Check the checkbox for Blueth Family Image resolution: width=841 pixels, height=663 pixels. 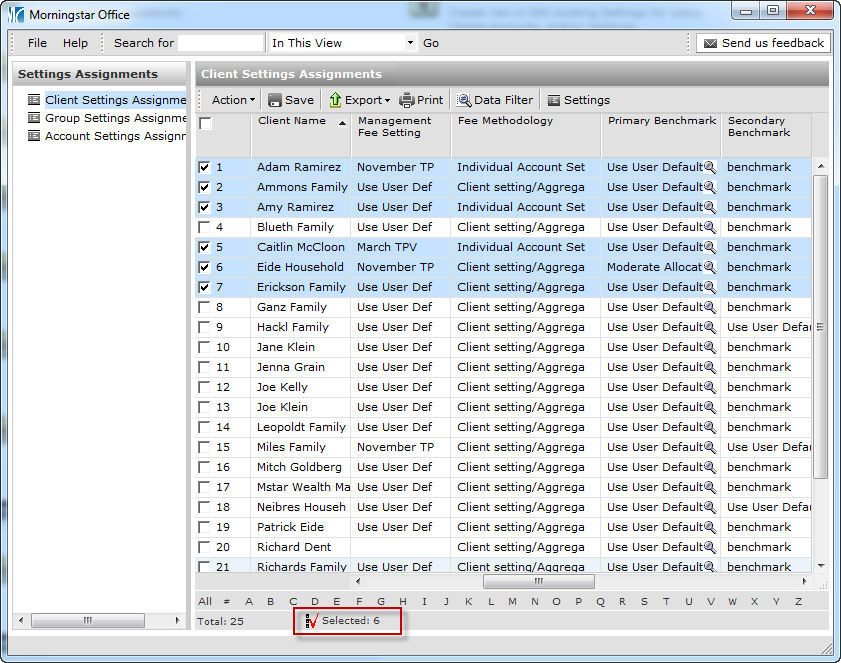tap(204, 227)
